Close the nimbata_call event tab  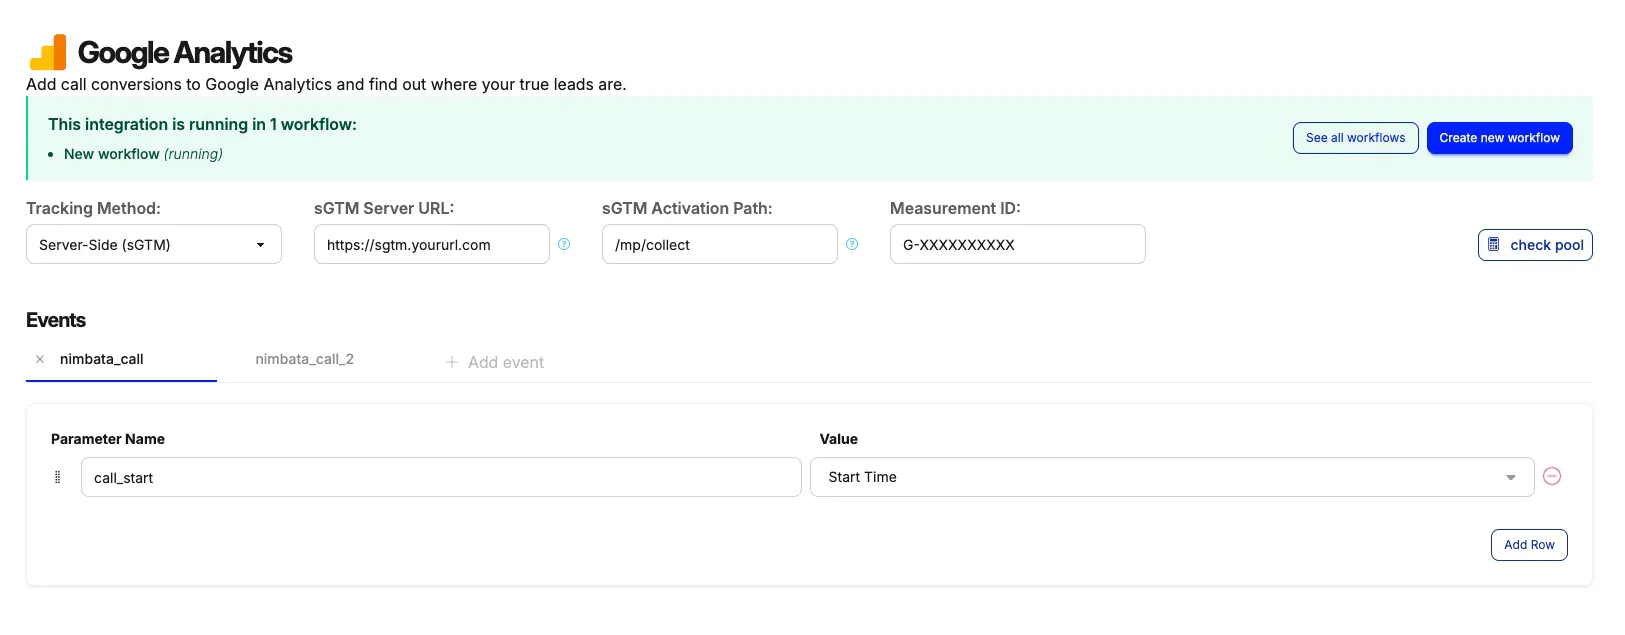[40, 359]
